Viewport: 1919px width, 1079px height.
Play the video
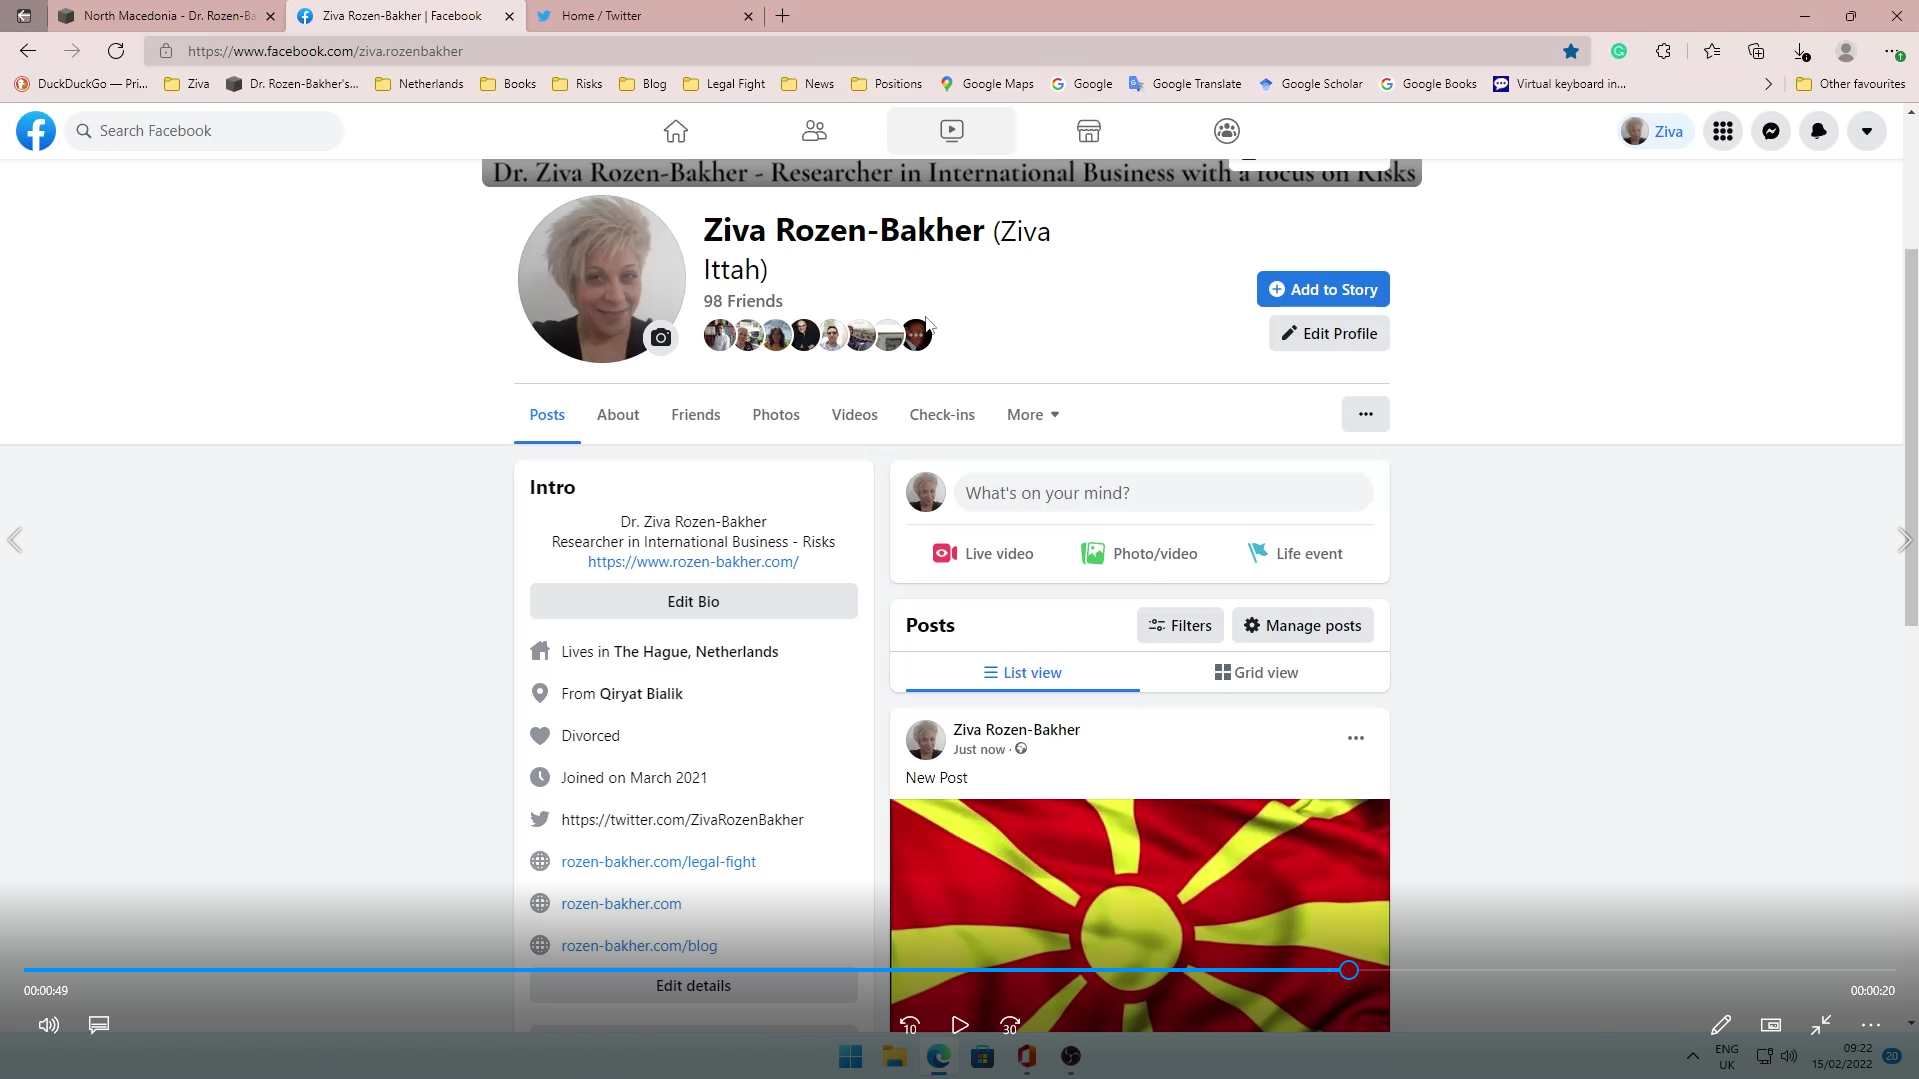click(x=960, y=1025)
